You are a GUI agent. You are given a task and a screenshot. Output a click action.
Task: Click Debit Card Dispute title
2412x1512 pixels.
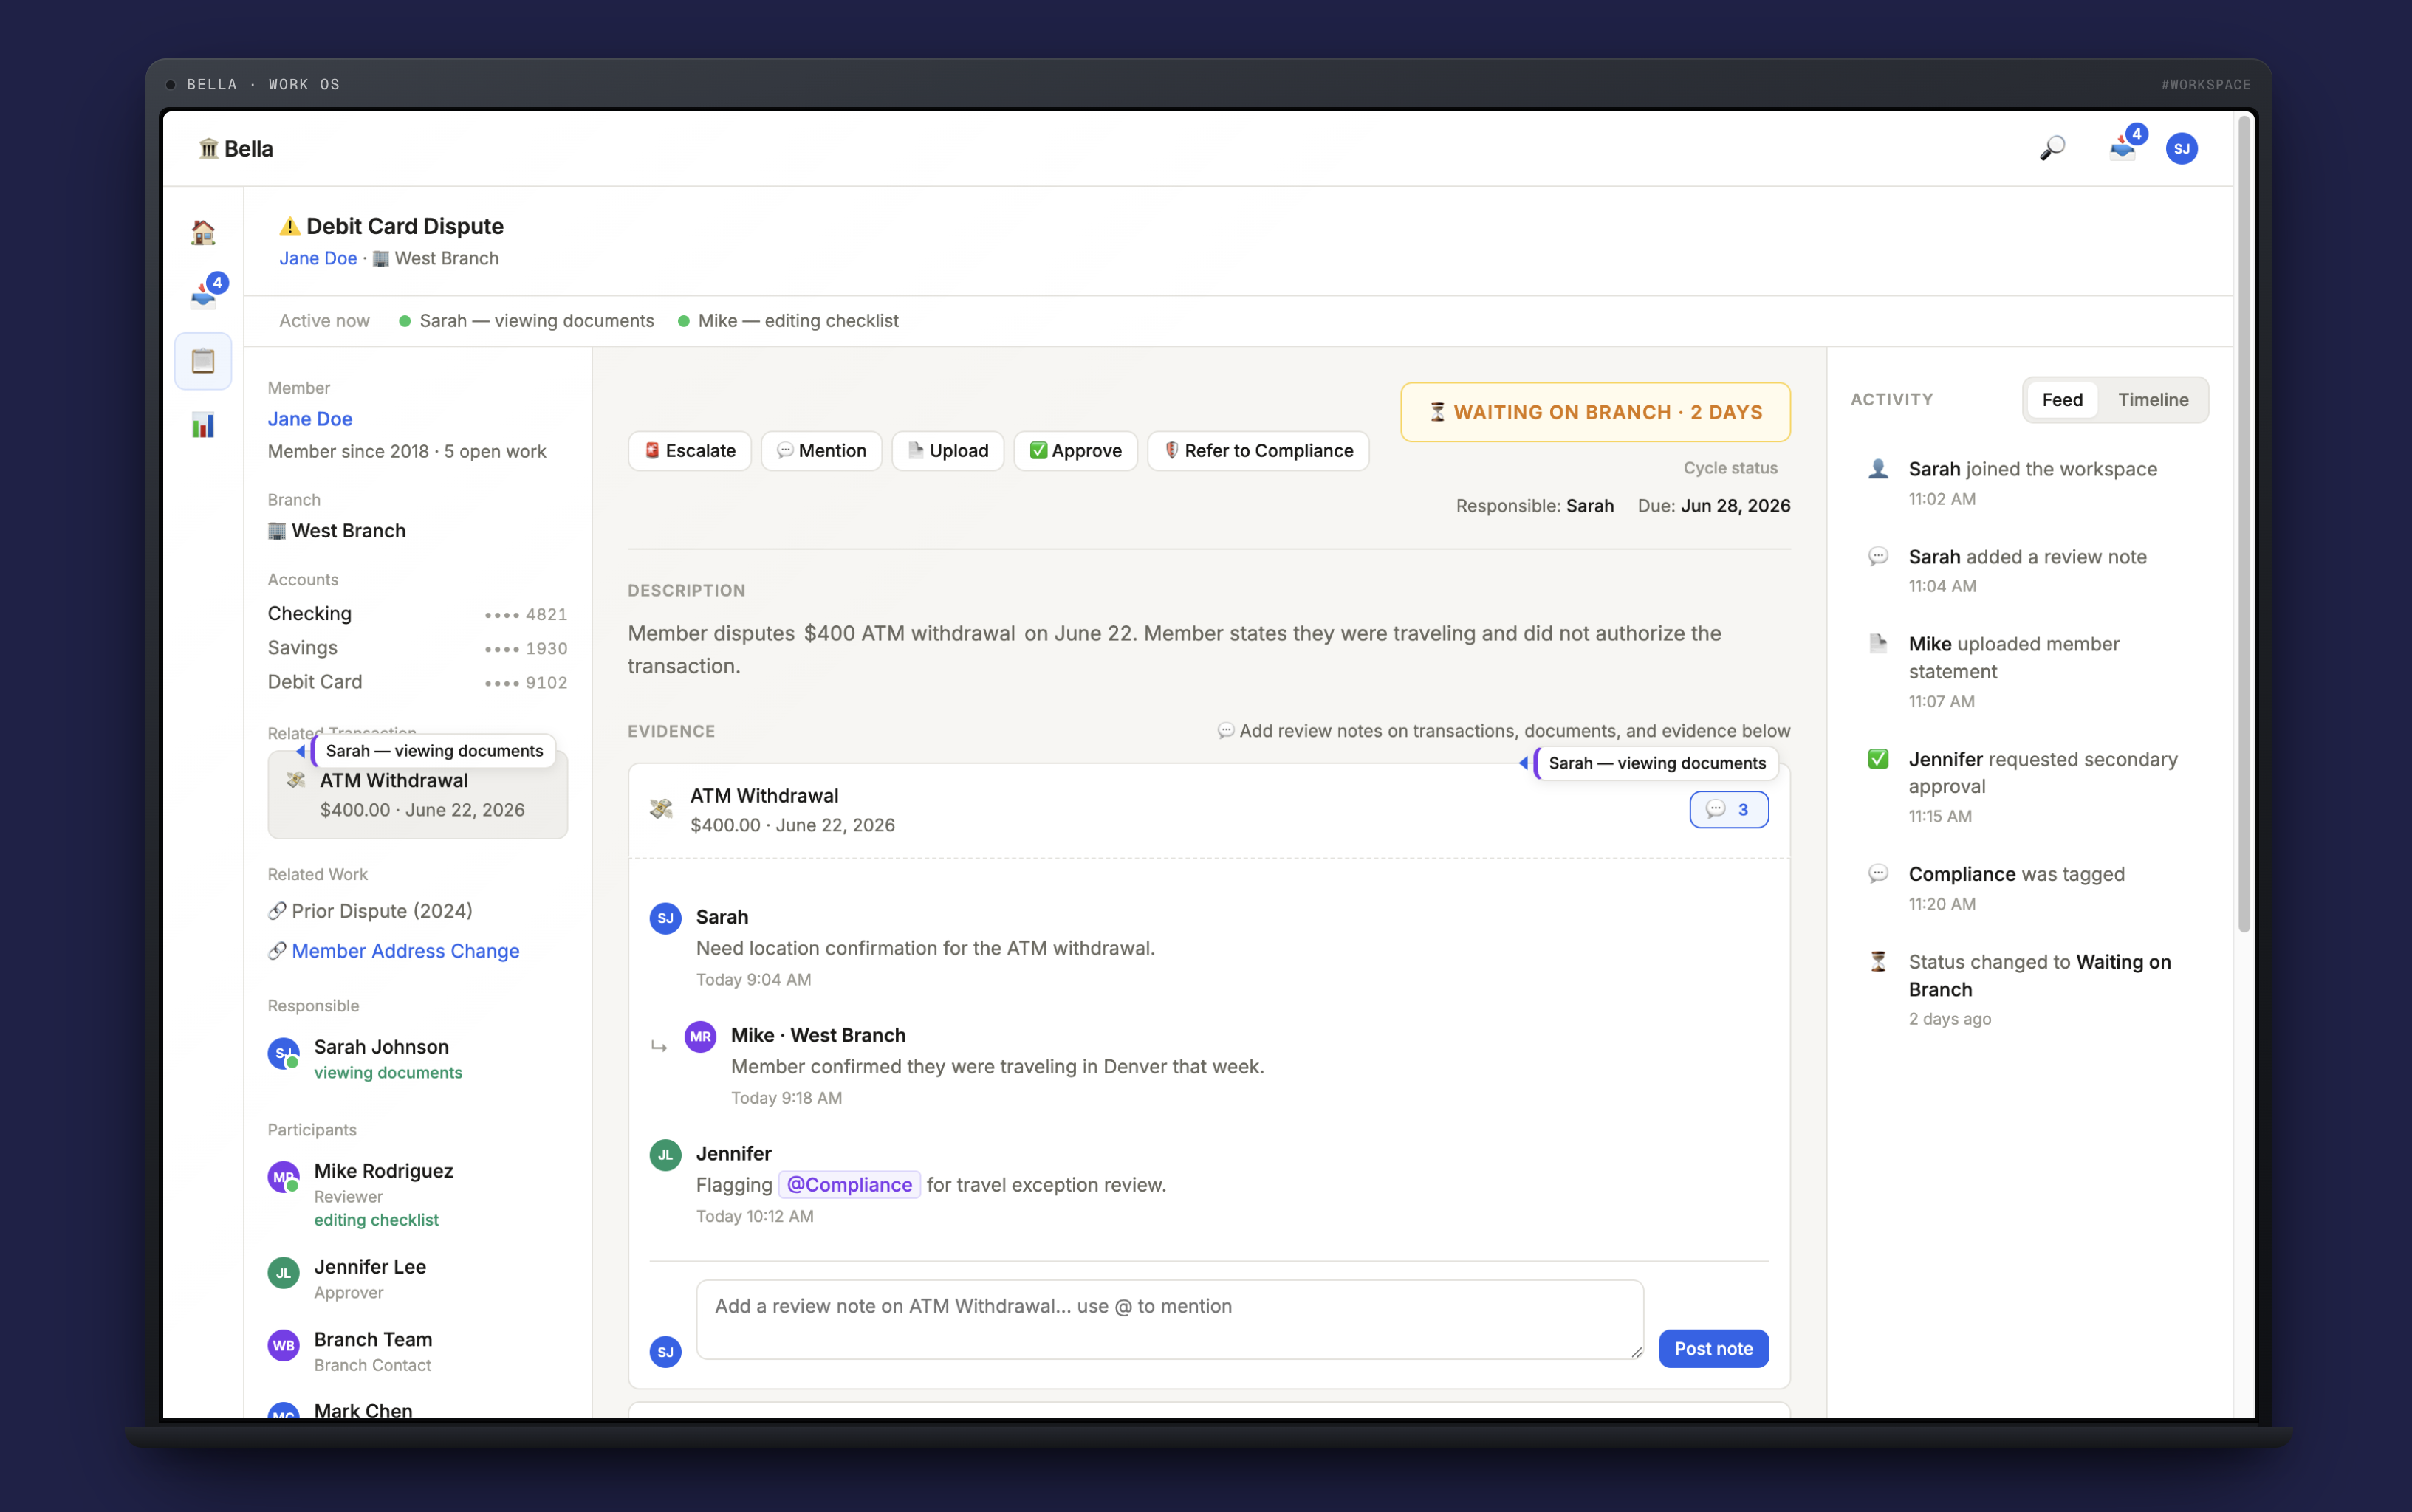tap(405, 226)
